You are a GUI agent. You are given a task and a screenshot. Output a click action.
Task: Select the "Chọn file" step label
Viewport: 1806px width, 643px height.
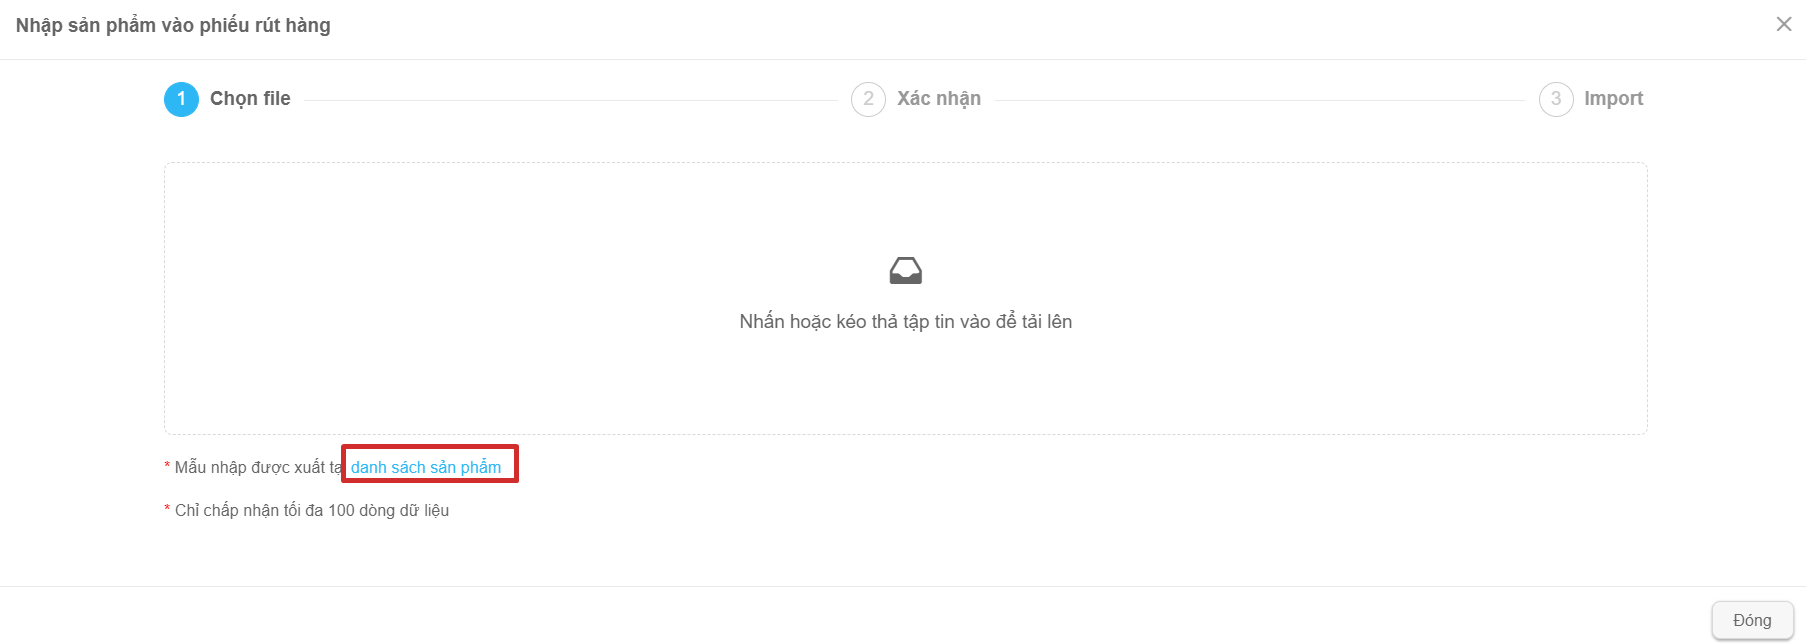tap(250, 99)
